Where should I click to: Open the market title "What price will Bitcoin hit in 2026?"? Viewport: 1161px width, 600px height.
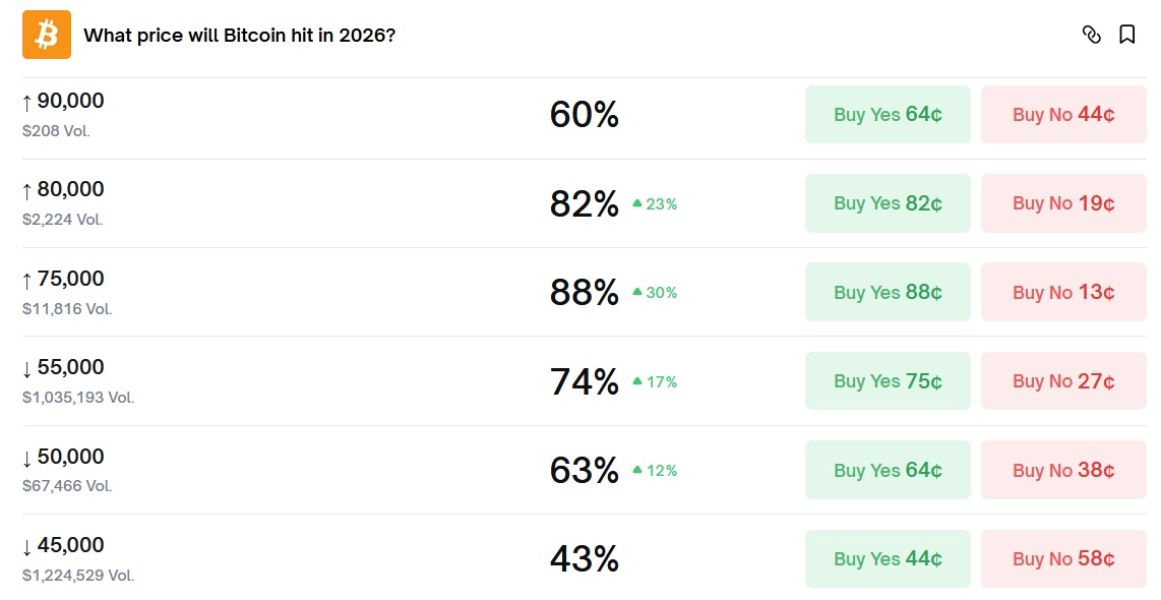[239, 35]
